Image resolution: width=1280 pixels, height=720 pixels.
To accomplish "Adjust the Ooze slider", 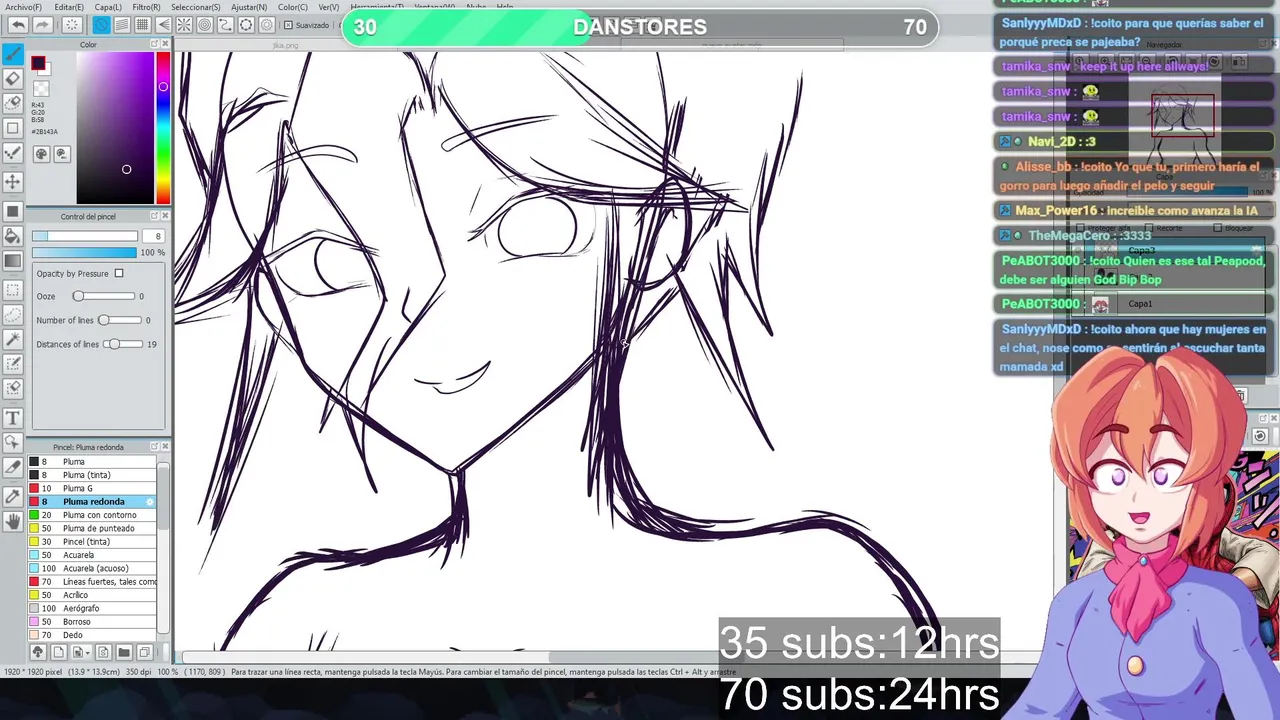I will [x=103, y=296].
